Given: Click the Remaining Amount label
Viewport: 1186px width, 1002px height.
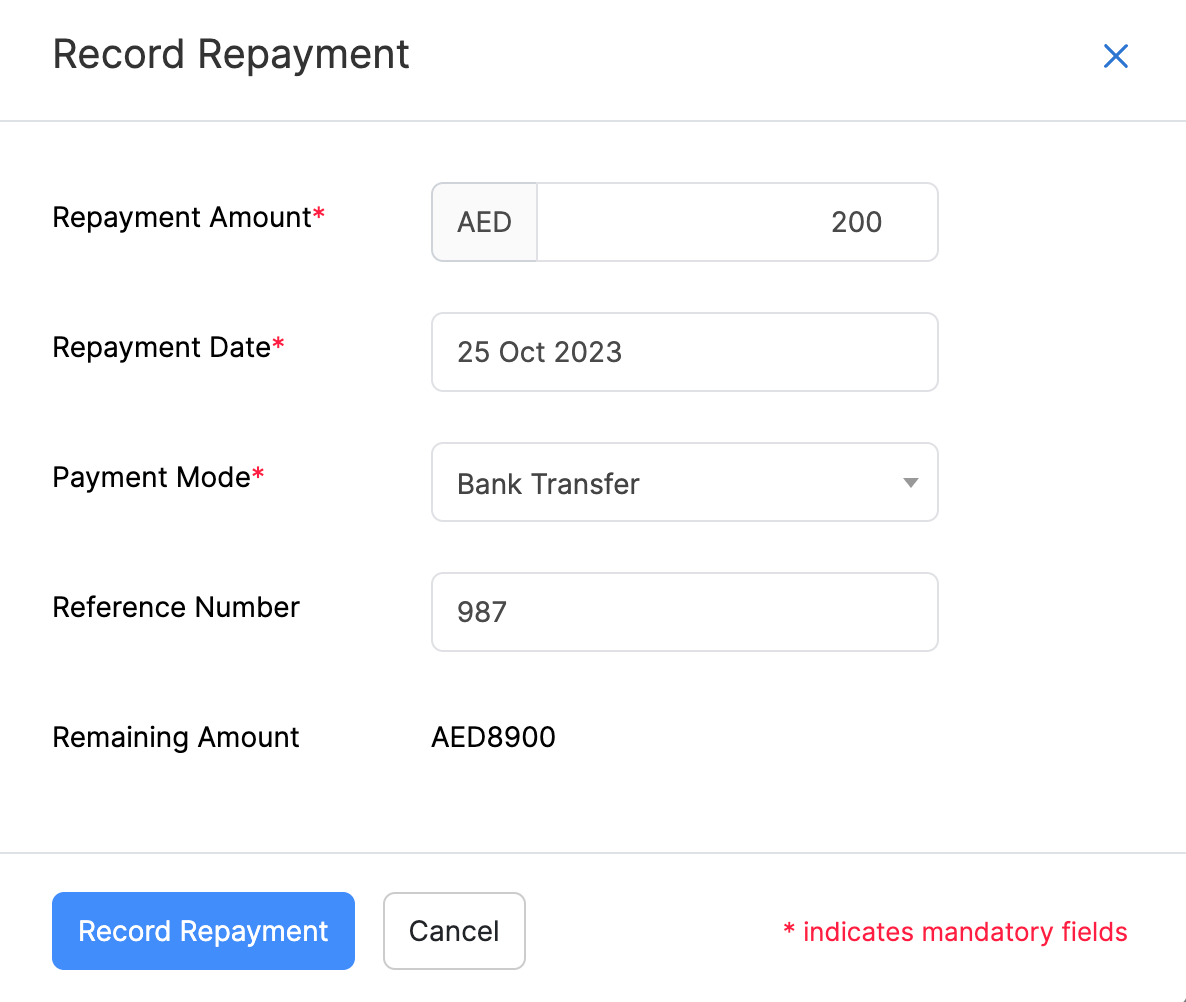Looking at the screenshot, I should click(175, 737).
